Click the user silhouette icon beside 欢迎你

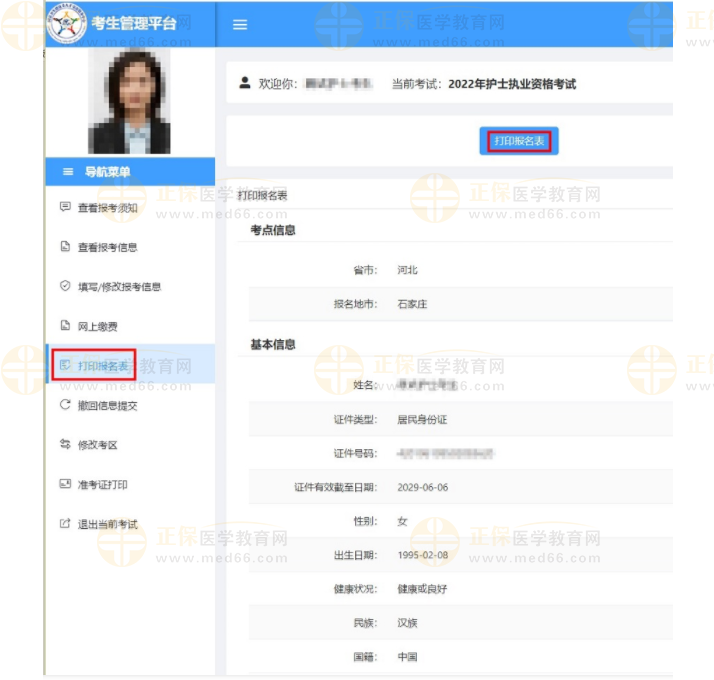pos(245,84)
